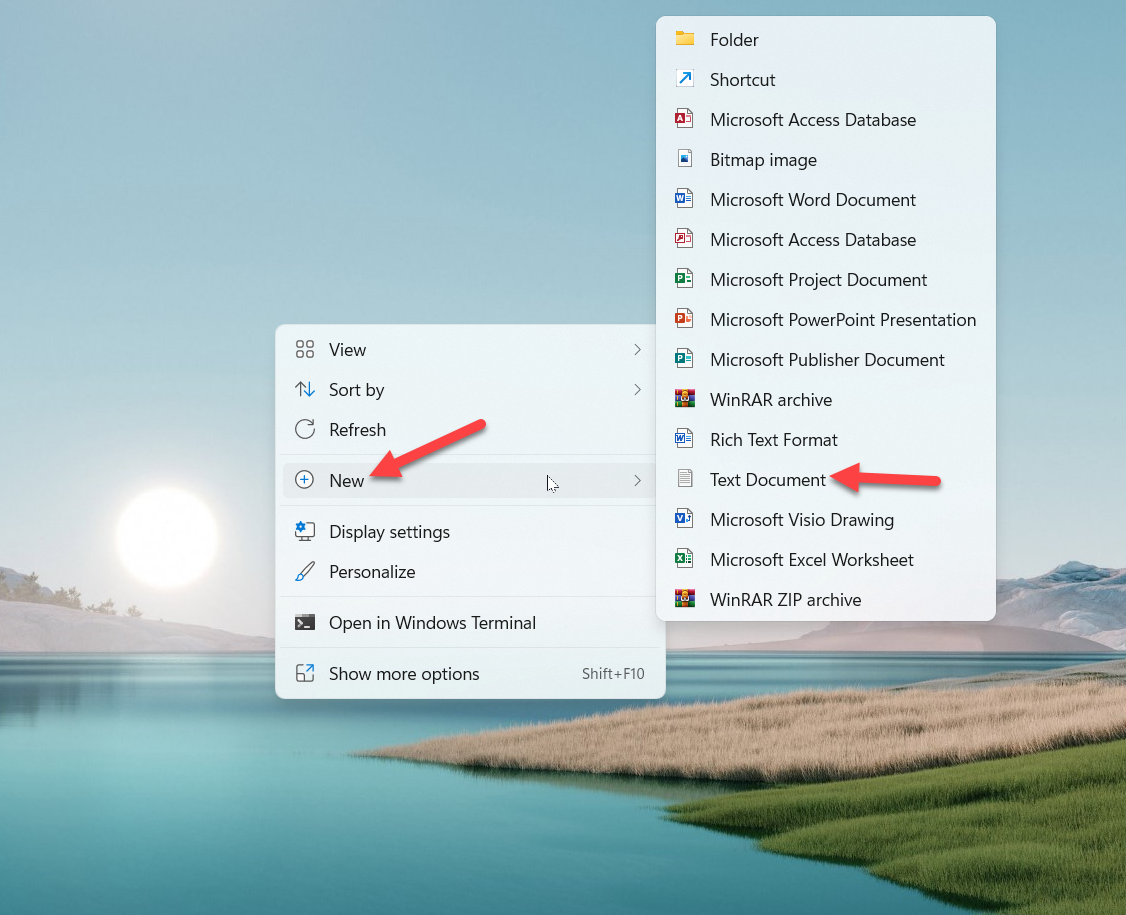Viewport: 1126px width, 915px height.
Task: Click the Microsoft Visio Drawing icon
Action: click(684, 519)
